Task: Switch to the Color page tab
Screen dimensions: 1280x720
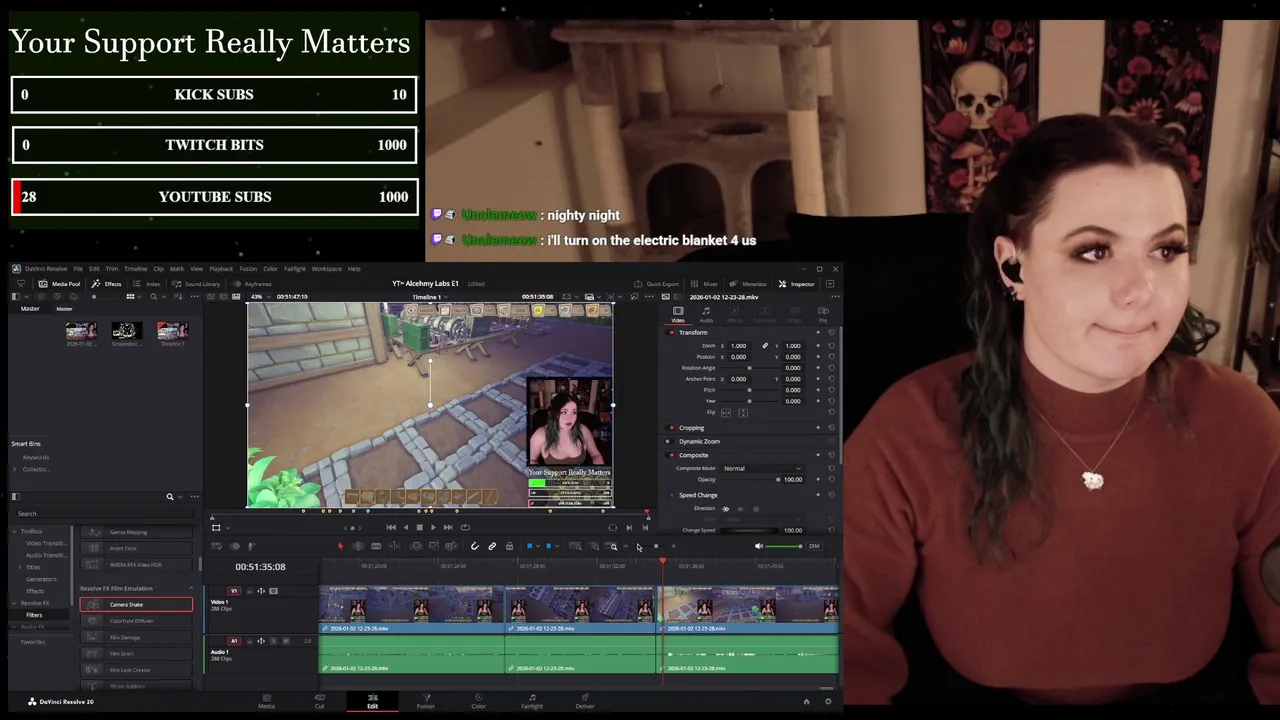Action: click(x=479, y=701)
